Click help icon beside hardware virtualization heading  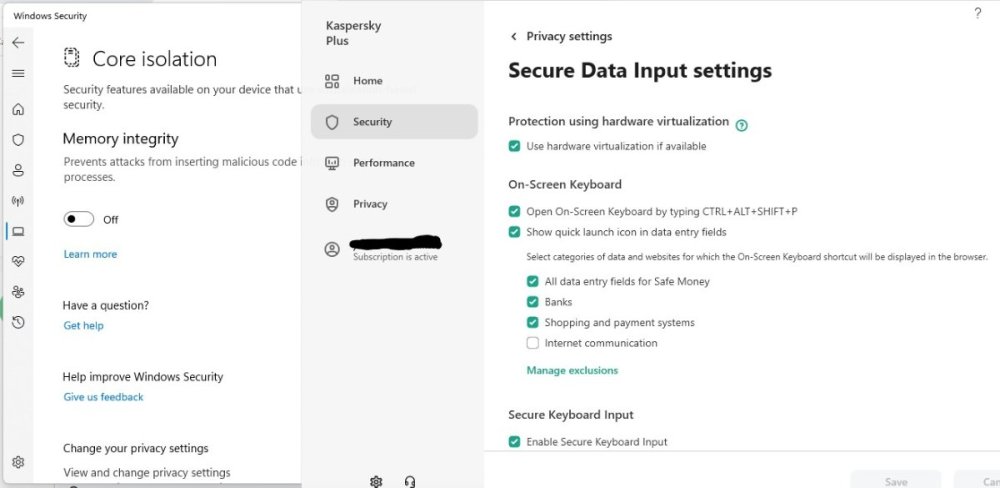[x=742, y=125]
